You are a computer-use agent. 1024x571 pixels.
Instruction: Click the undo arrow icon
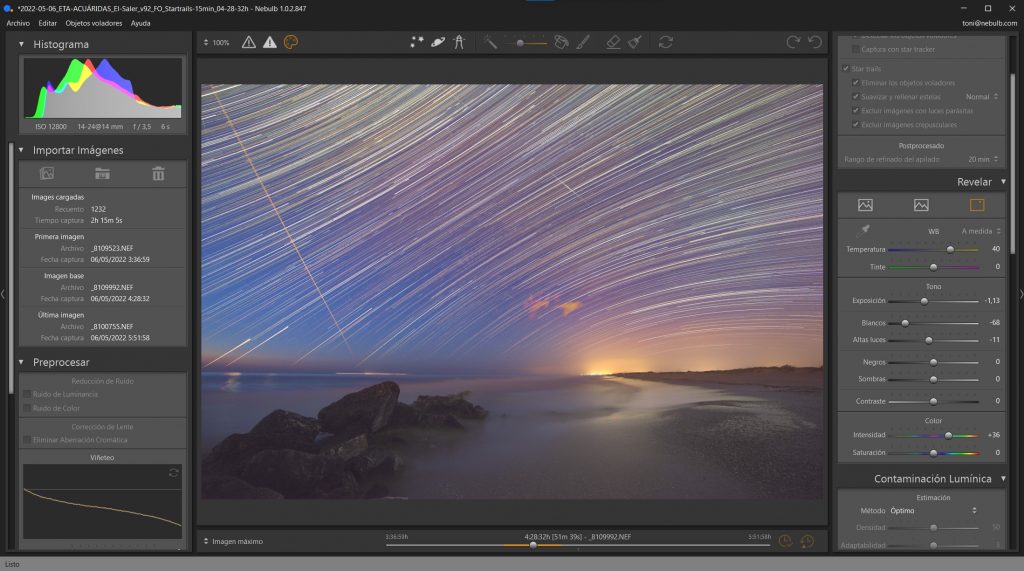(x=814, y=42)
